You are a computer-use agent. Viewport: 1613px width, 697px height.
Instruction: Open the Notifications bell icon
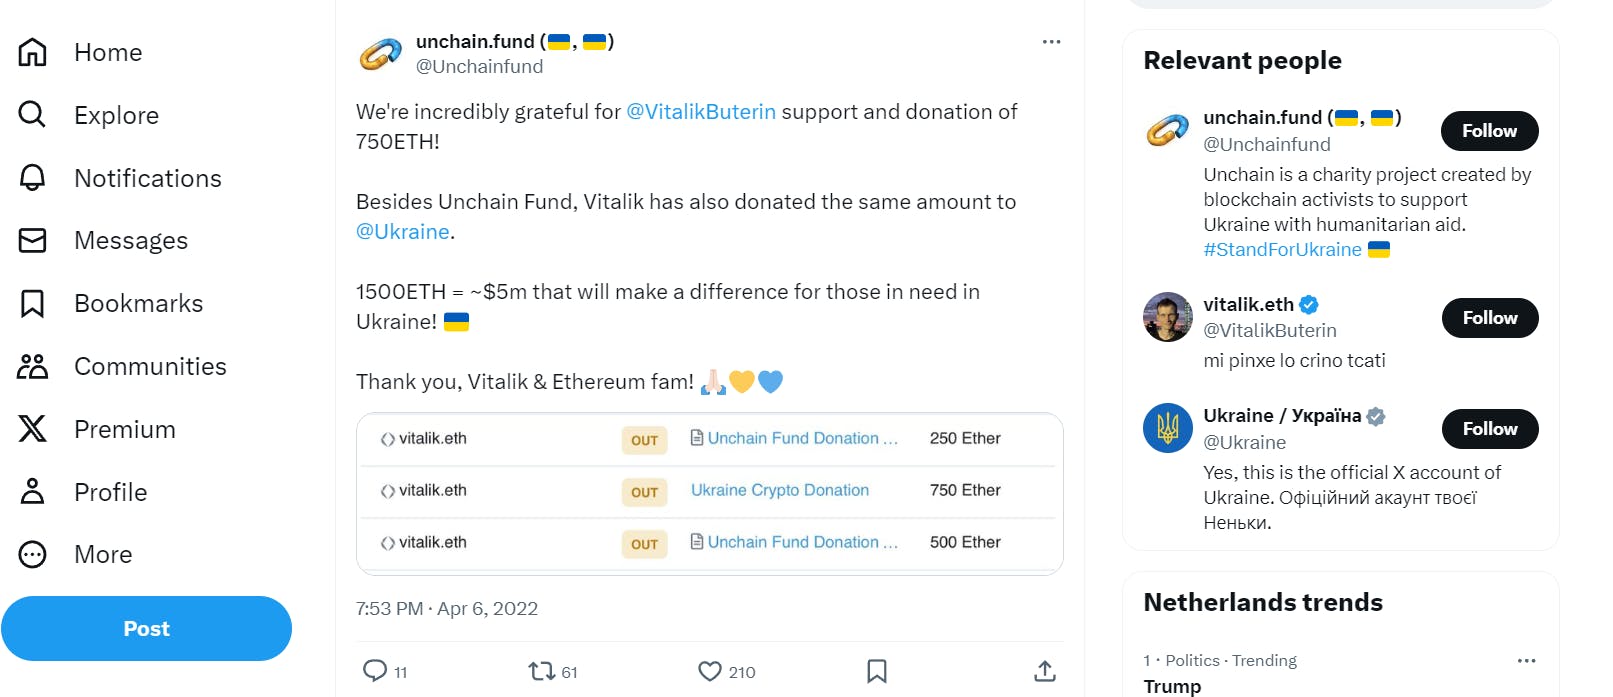click(x=33, y=178)
